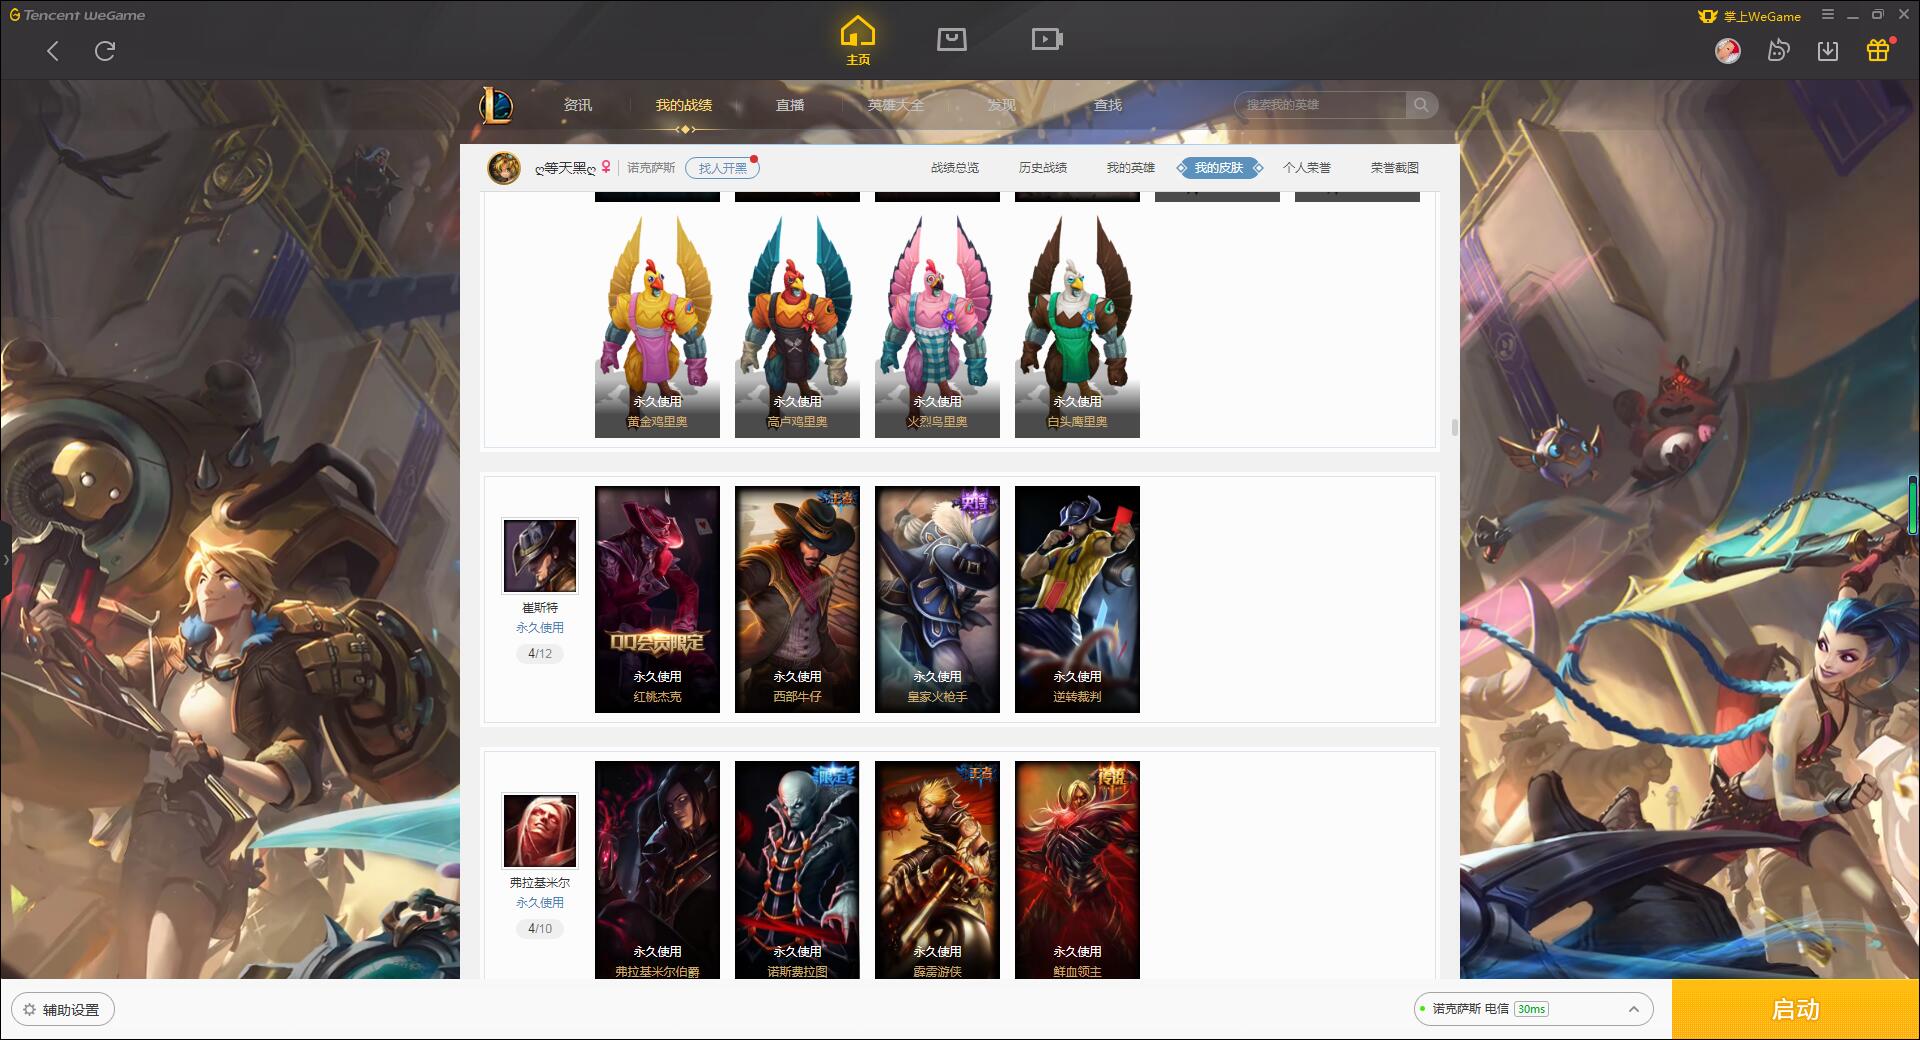Switch to the 发现 tab

[1002, 105]
